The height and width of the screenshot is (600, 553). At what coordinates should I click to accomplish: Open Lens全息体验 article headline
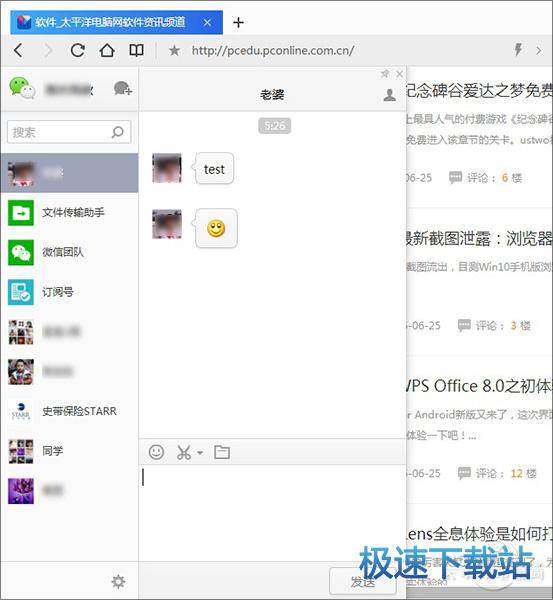[479, 534]
